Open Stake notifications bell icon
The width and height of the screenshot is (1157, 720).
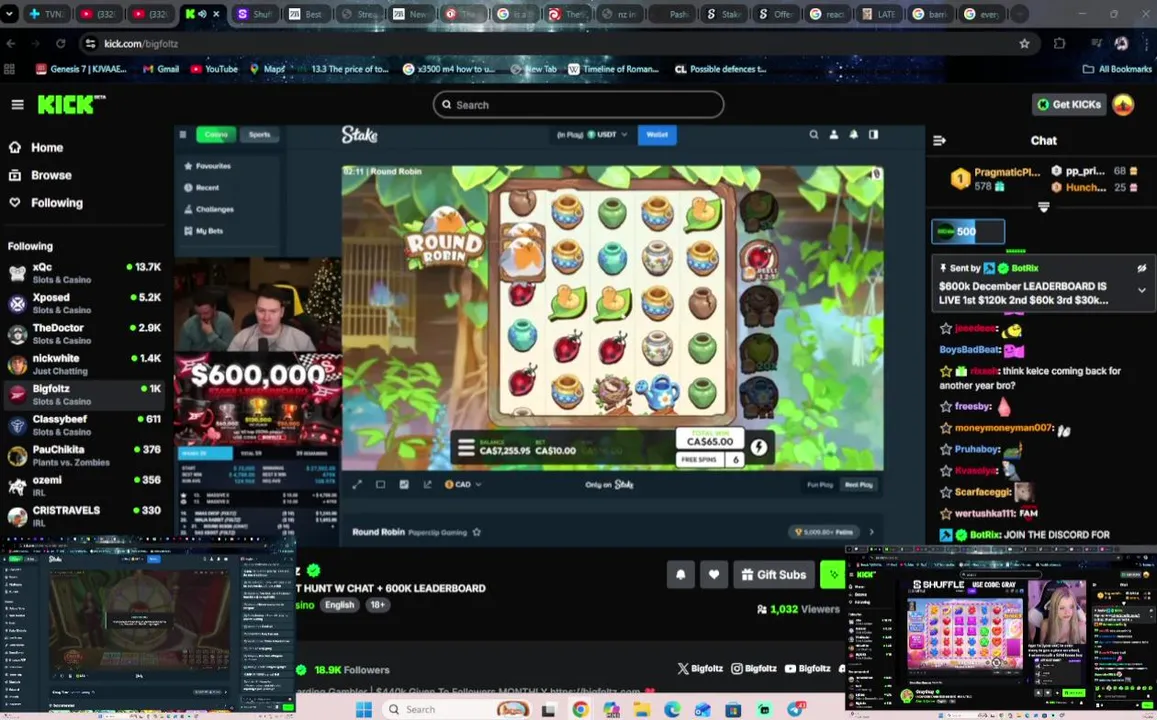854,134
